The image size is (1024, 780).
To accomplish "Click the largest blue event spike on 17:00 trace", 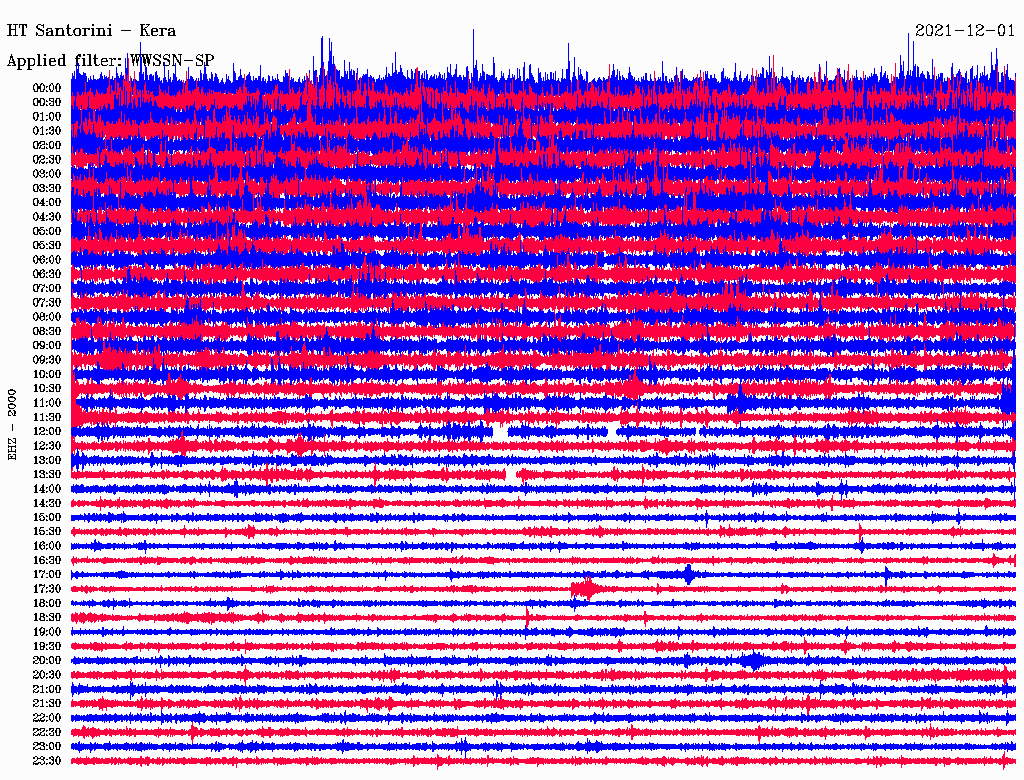I will point(688,575).
